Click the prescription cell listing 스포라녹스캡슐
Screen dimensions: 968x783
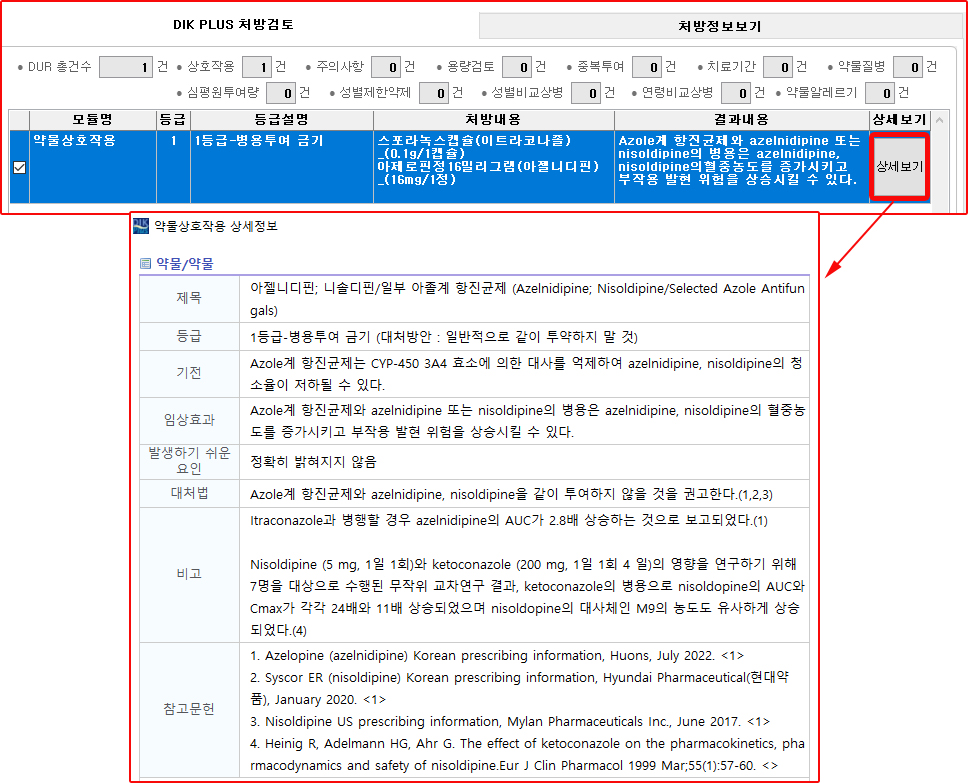click(493, 166)
